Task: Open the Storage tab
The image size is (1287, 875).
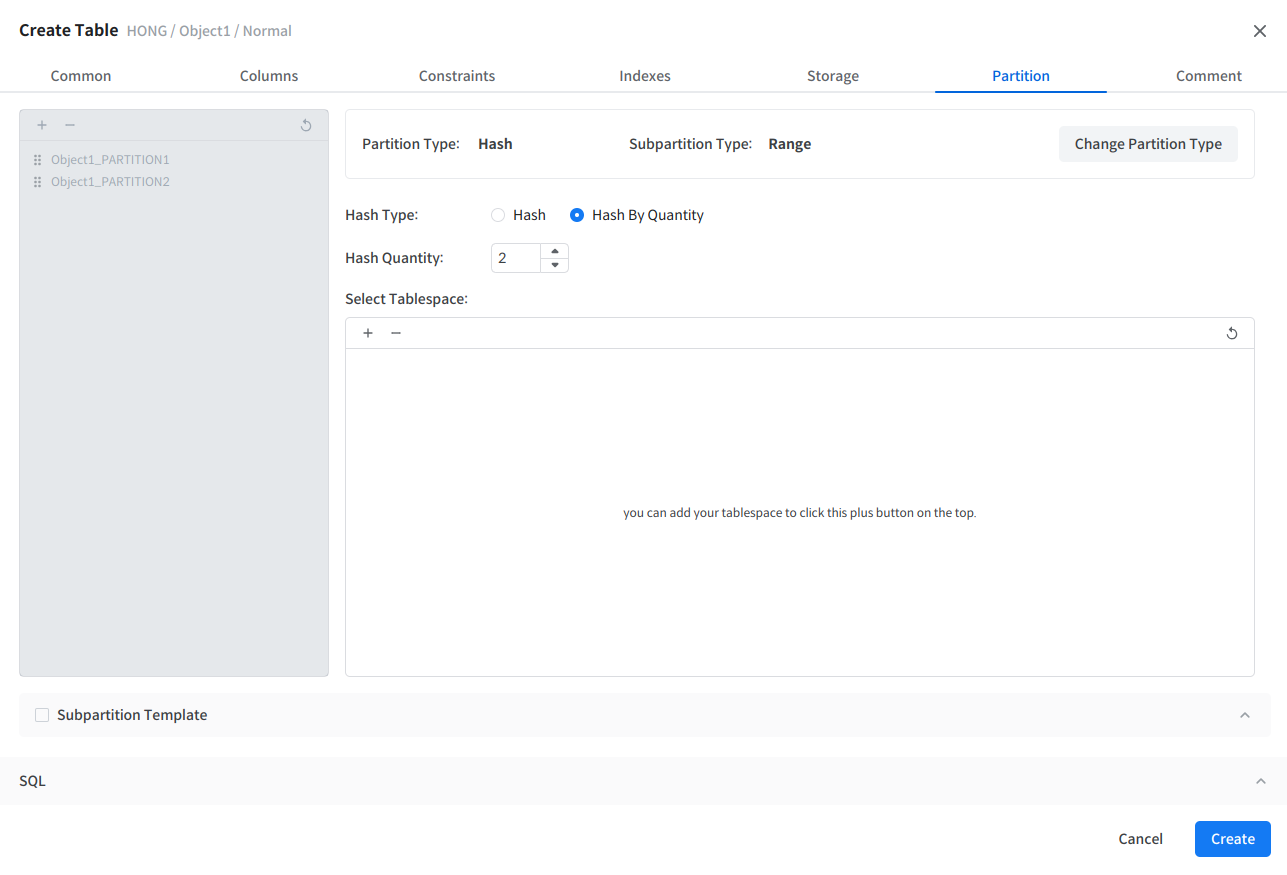Action: [833, 76]
